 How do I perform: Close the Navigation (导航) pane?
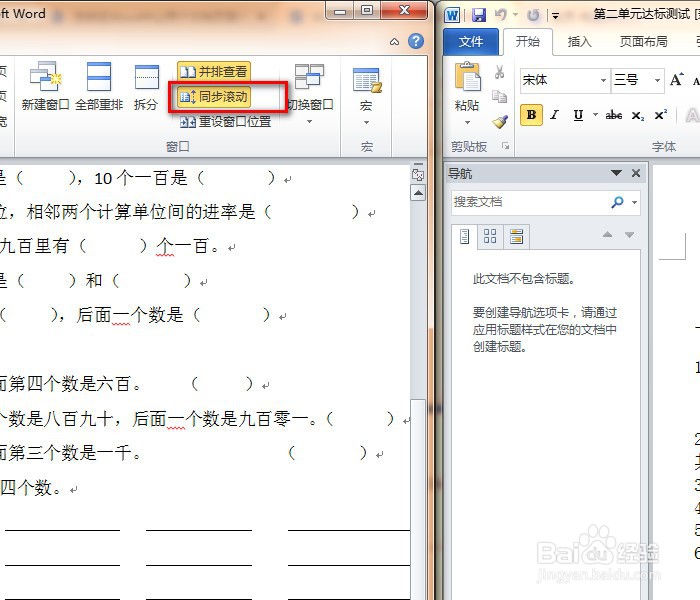click(x=636, y=173)
